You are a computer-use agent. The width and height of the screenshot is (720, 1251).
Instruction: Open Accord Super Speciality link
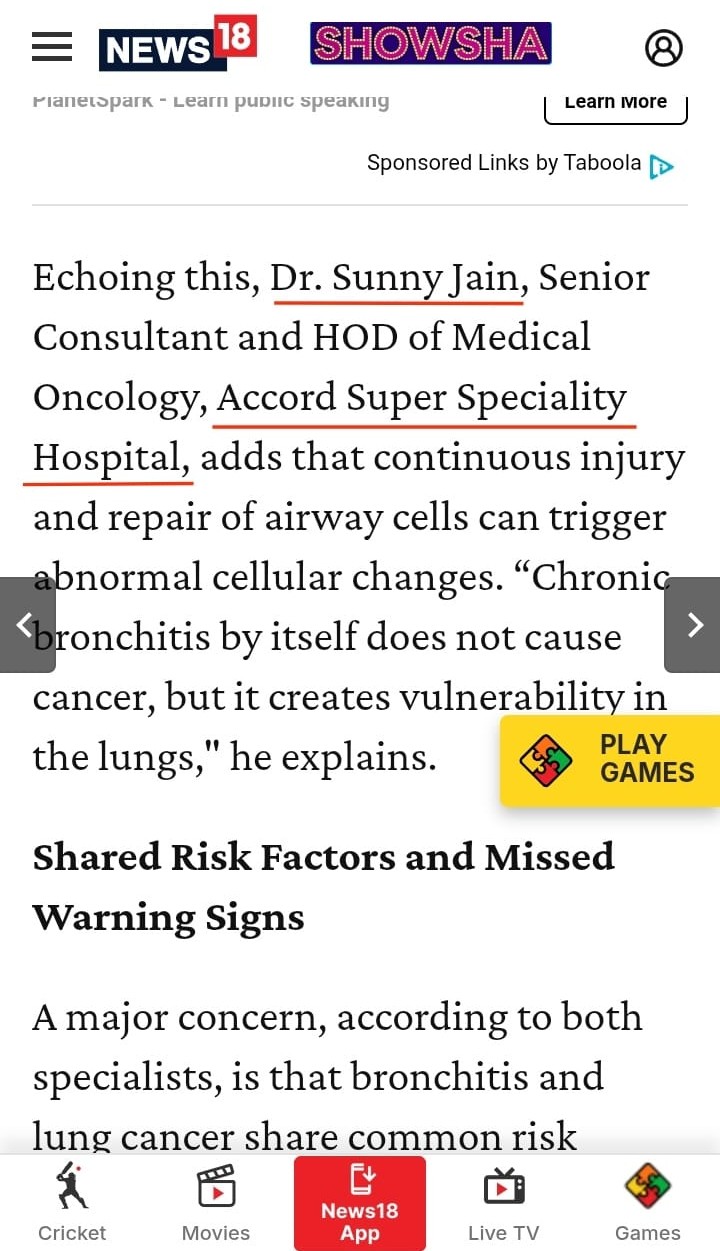tap(421, 397)
